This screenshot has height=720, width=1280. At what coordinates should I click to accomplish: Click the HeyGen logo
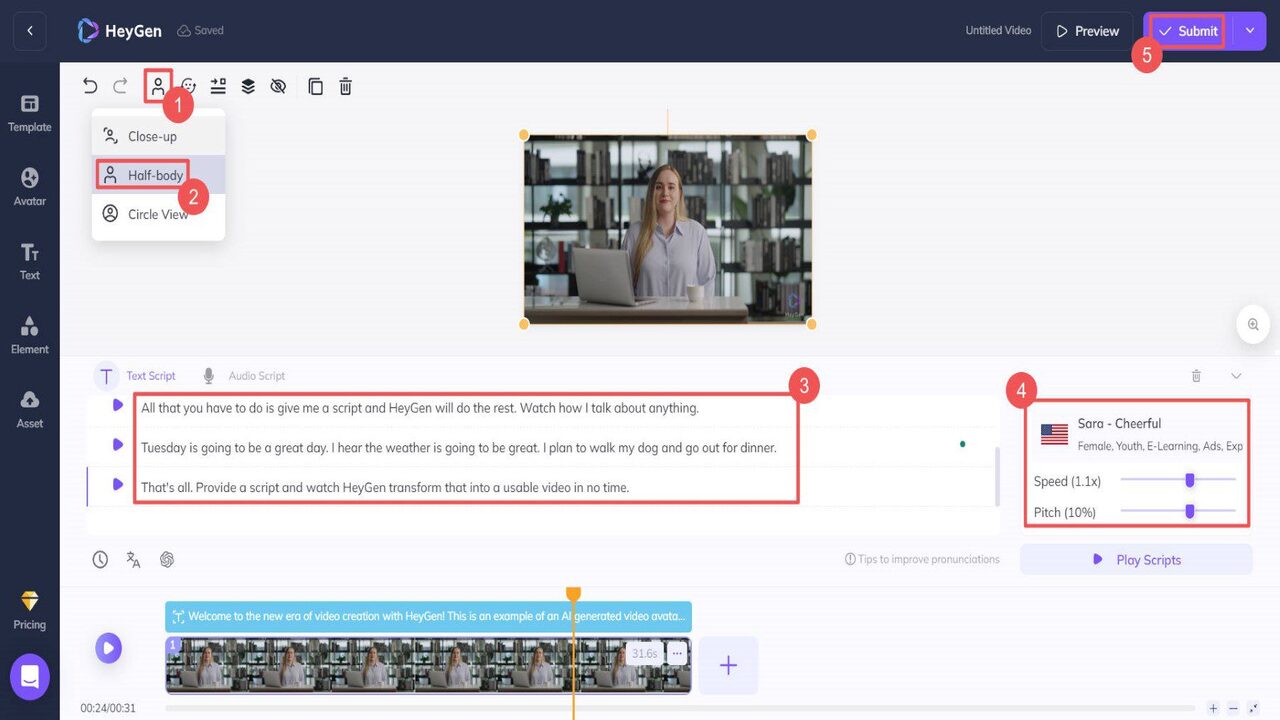point(119,31)
